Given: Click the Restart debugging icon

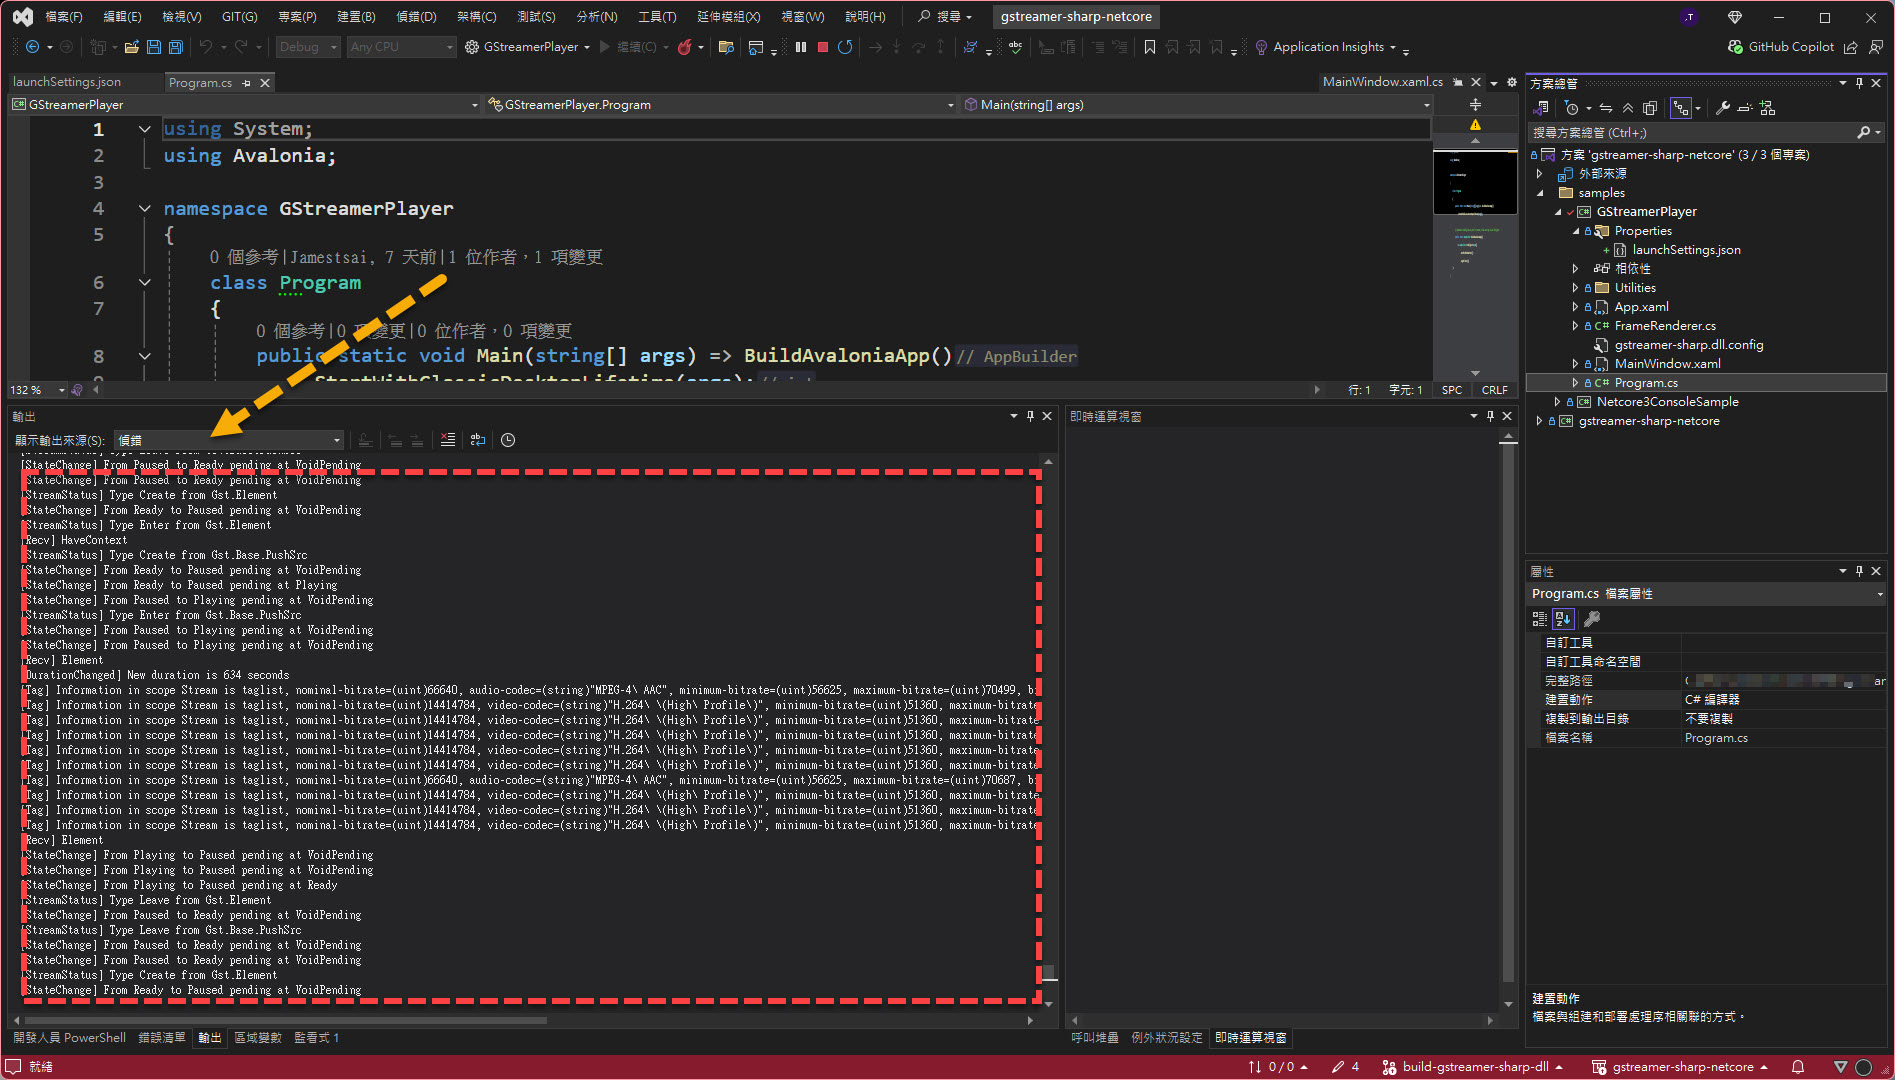Looking at the screenshot, I should (x=845, y=47).
